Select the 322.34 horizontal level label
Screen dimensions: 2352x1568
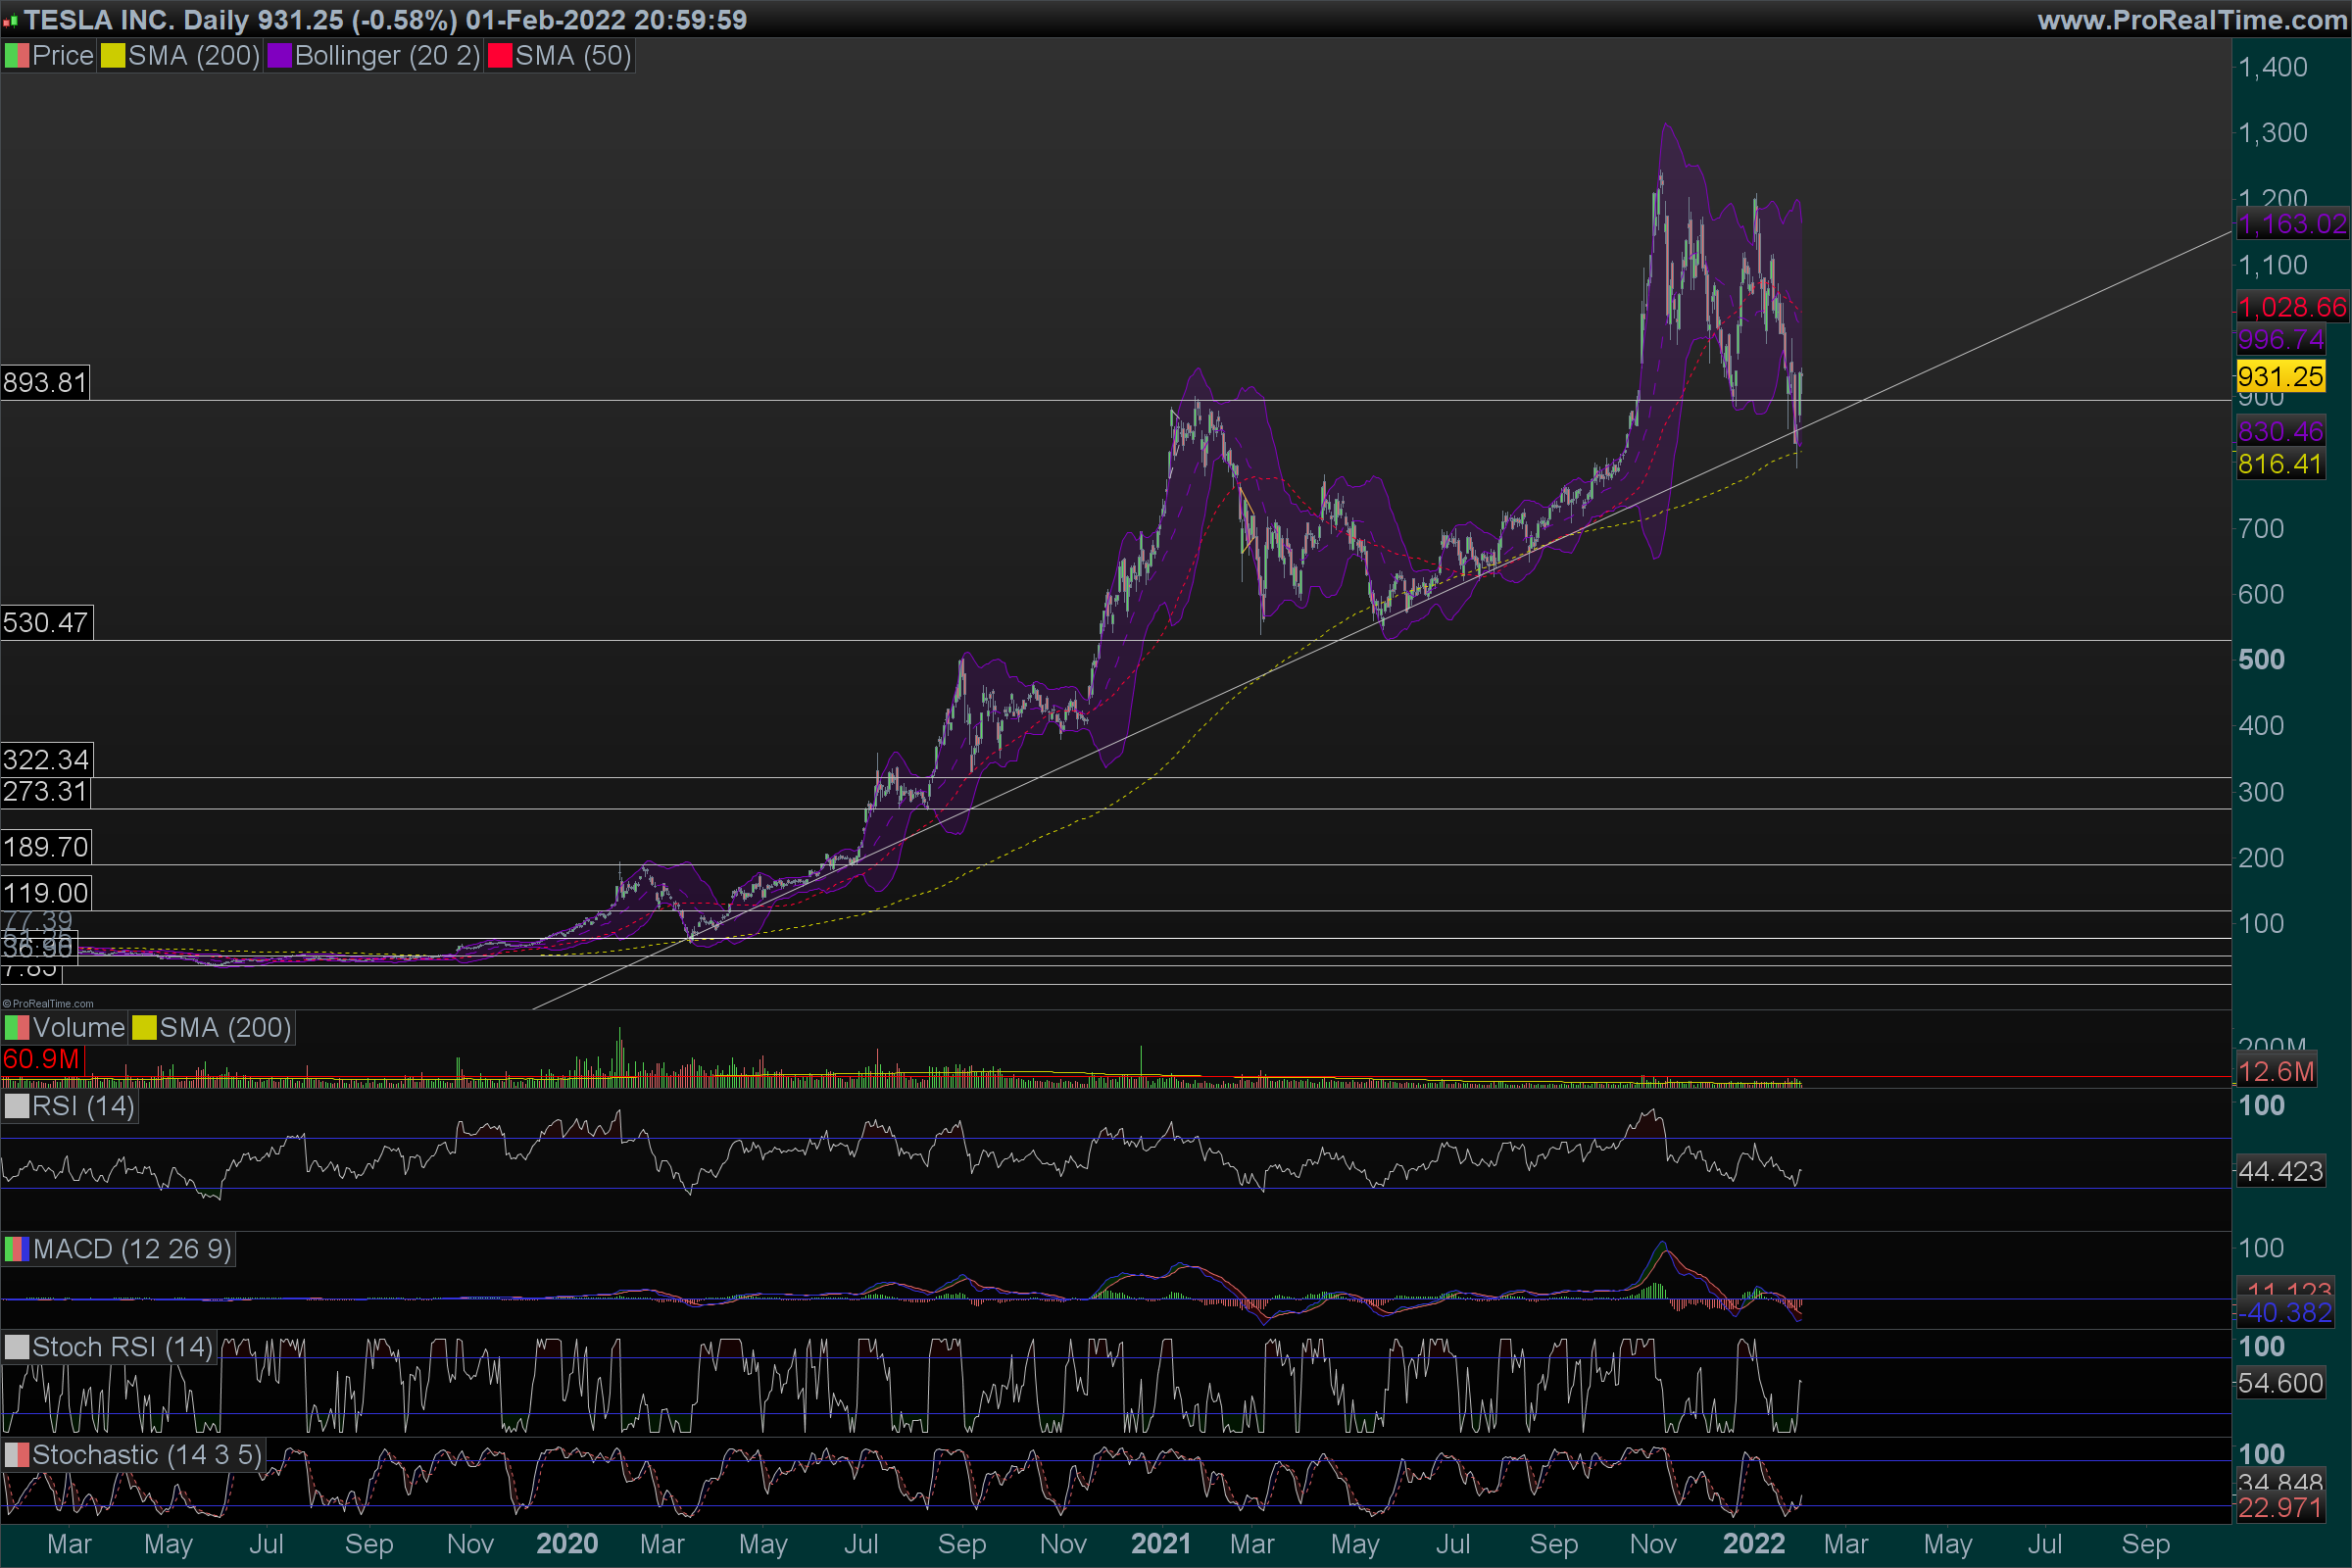point(45,760)
